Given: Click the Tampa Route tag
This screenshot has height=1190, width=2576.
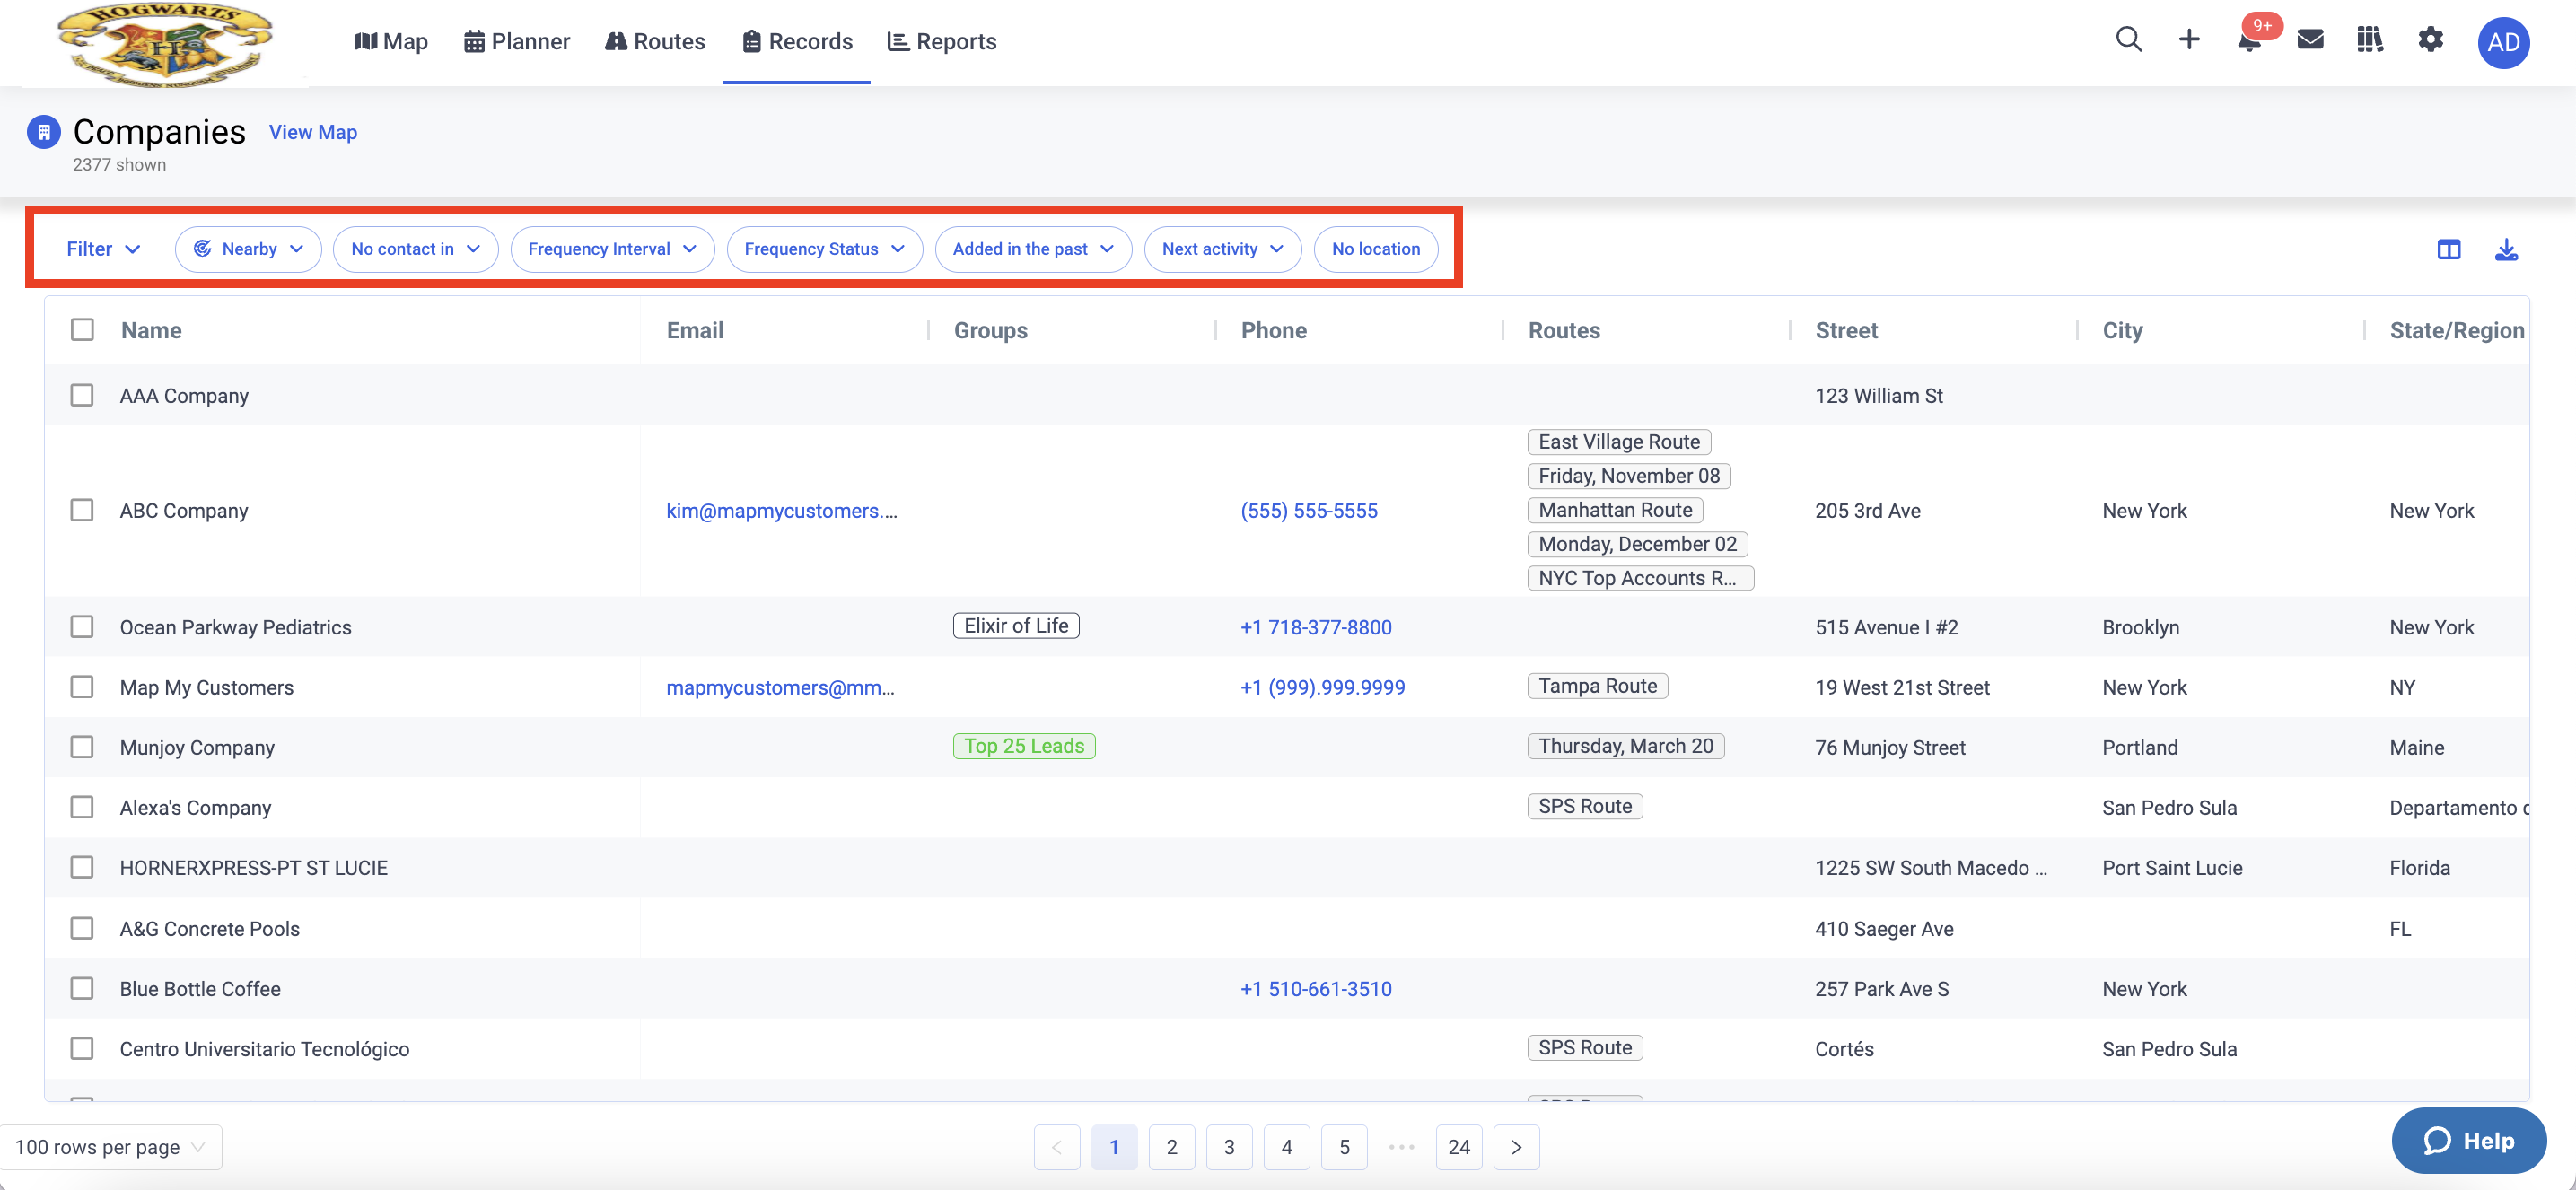Looking at the screenshot, I should (x=1597, y=685).
